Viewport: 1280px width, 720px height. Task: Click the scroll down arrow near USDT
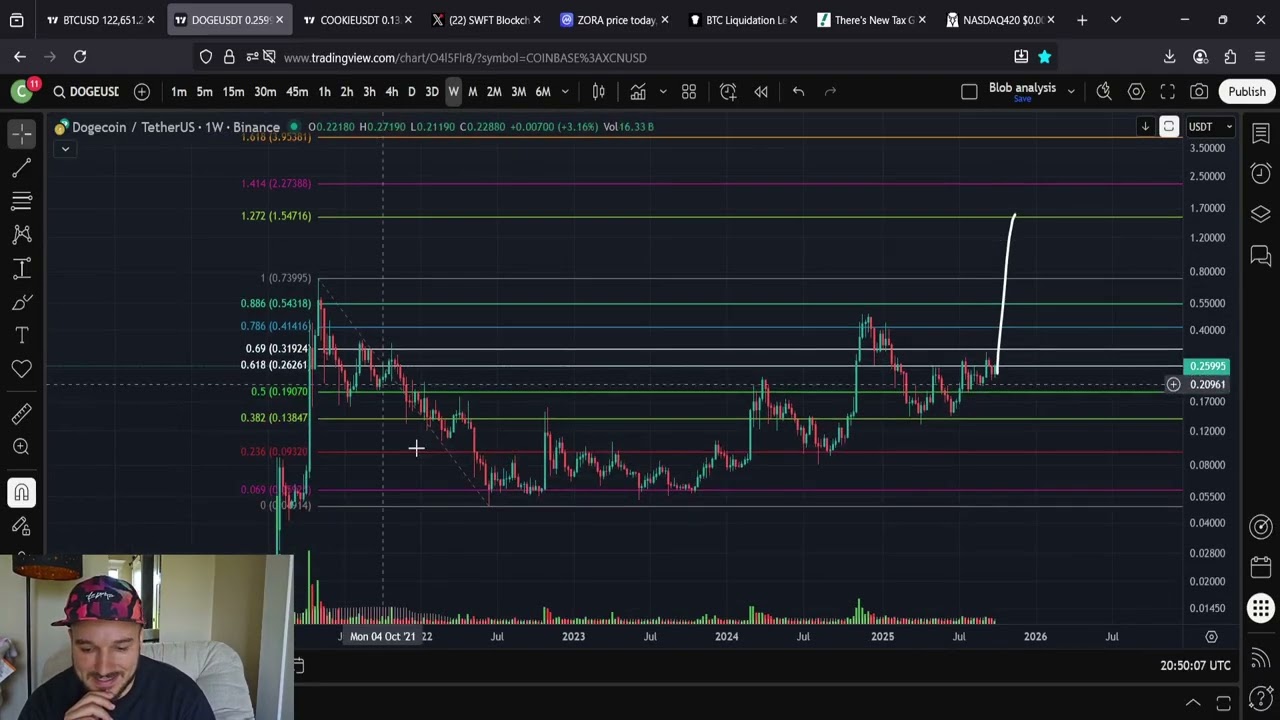[x=1145, y=127]
